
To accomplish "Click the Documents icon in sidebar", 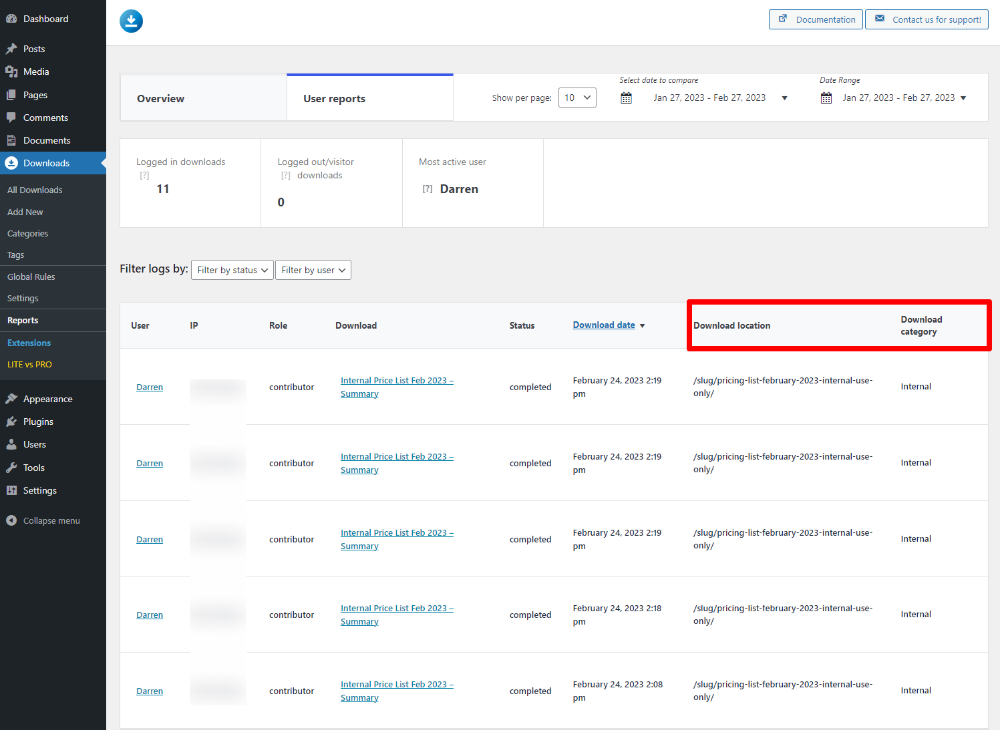I will pos(11,140).
